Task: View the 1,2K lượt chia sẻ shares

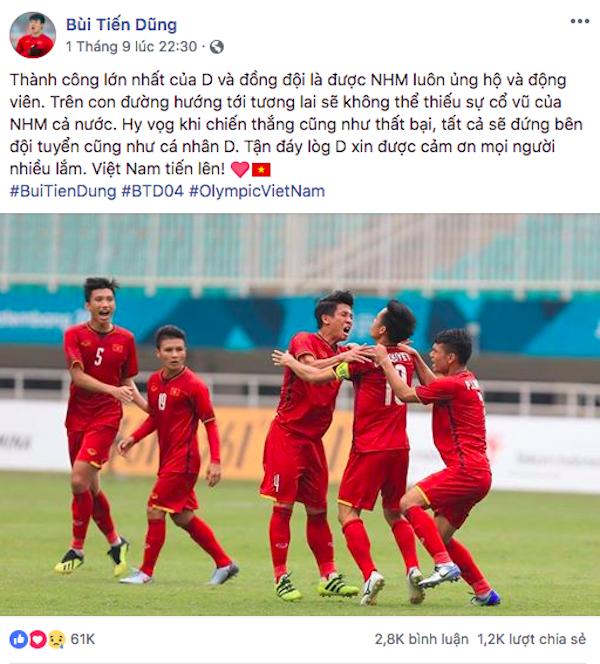Action: (x=532, y=639)
